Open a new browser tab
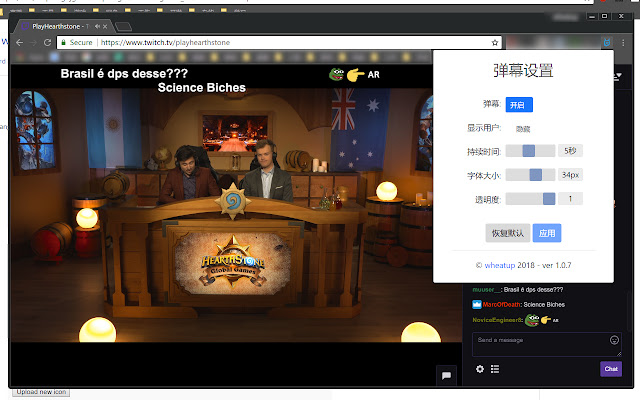 (x=123, y=27)
